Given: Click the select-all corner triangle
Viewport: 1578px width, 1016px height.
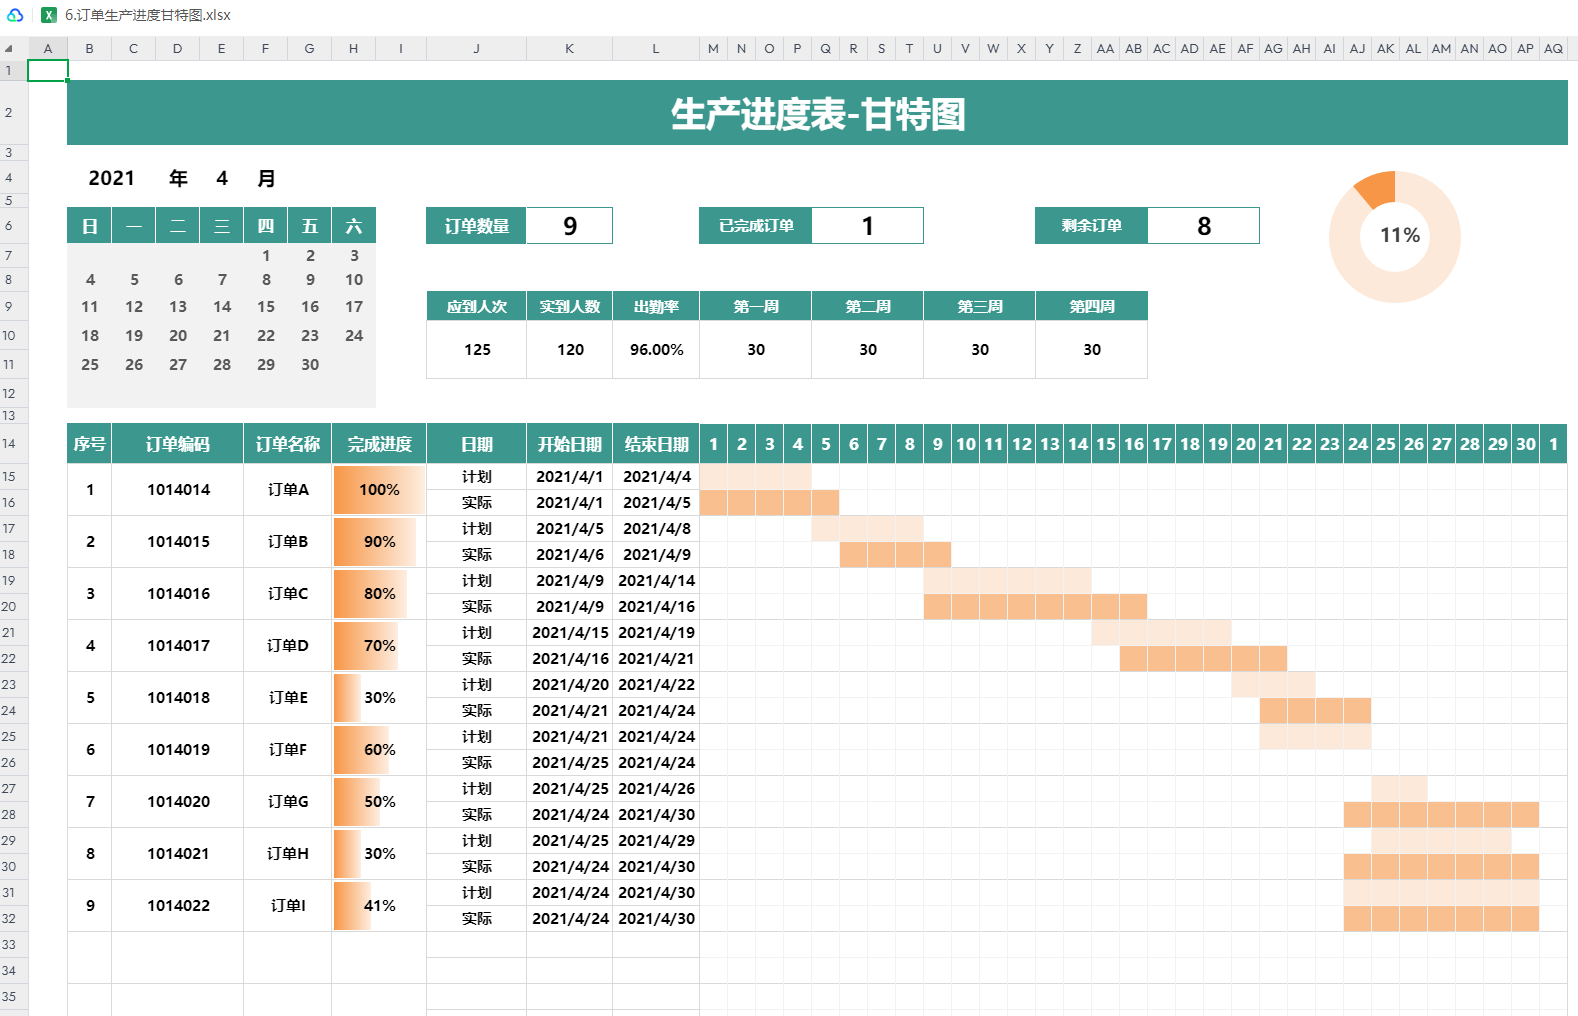Looking at the screenshot, I should click(x=9, y=48).
